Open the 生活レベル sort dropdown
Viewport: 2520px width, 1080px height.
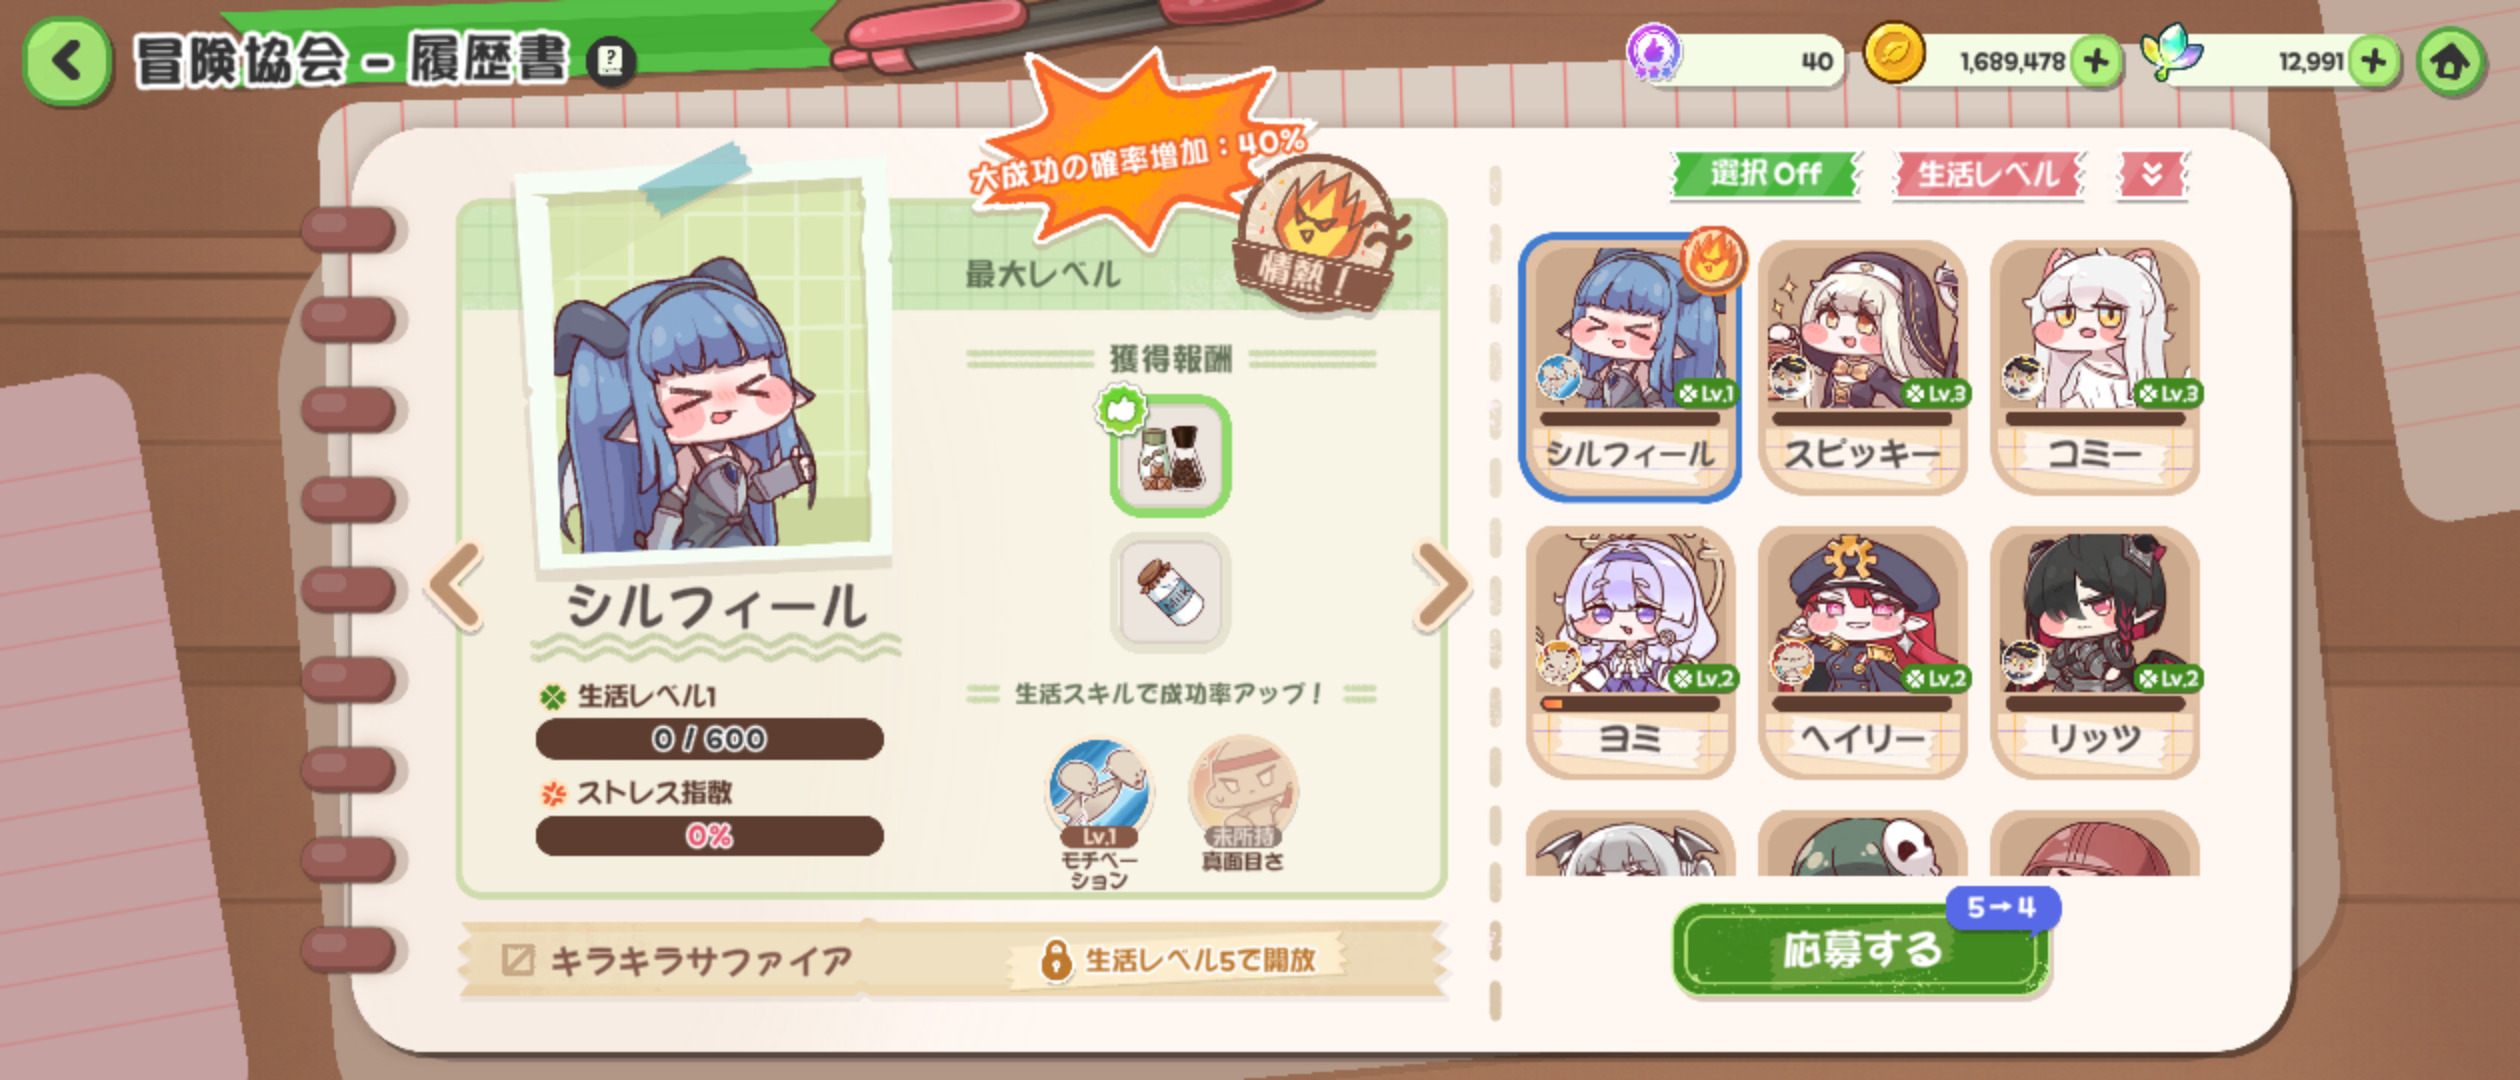click(x=1988, y=175)
